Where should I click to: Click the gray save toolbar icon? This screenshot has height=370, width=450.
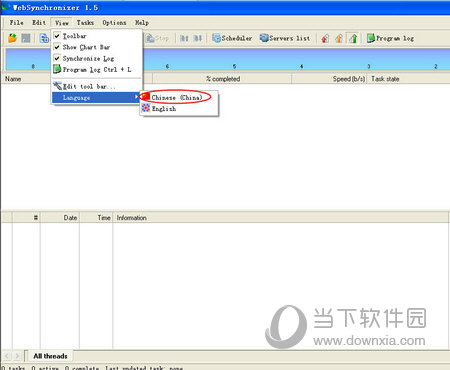26,38
